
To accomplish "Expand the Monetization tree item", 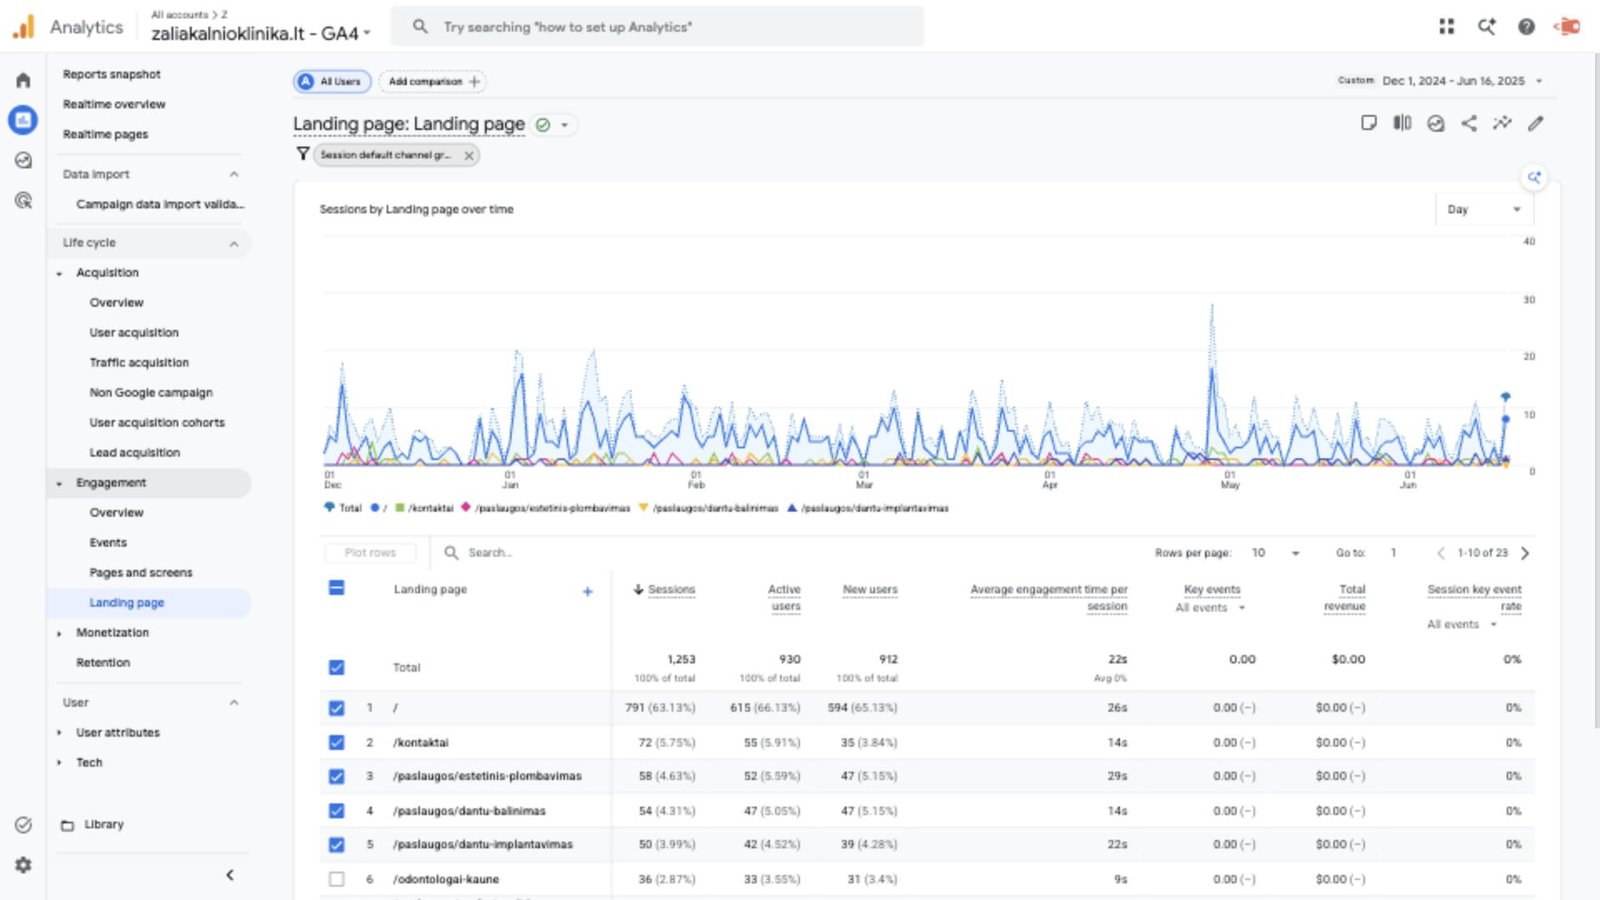I will coord(59,633).
